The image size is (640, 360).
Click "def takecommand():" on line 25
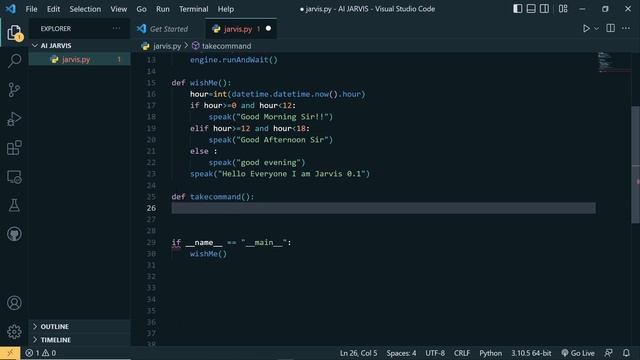click(x=213, y=197)
